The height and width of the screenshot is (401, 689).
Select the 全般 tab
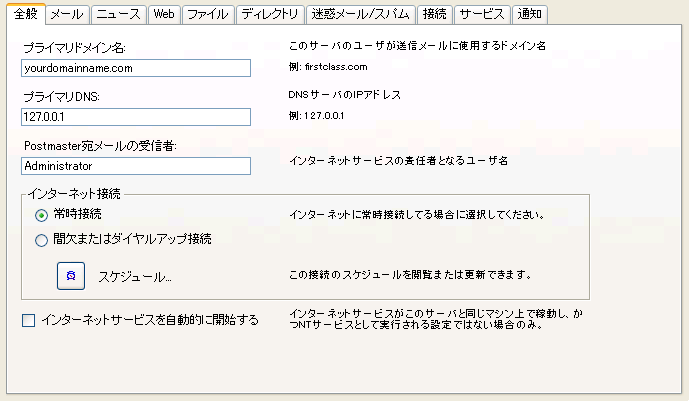pyautogui.click(x=26, y=14)
